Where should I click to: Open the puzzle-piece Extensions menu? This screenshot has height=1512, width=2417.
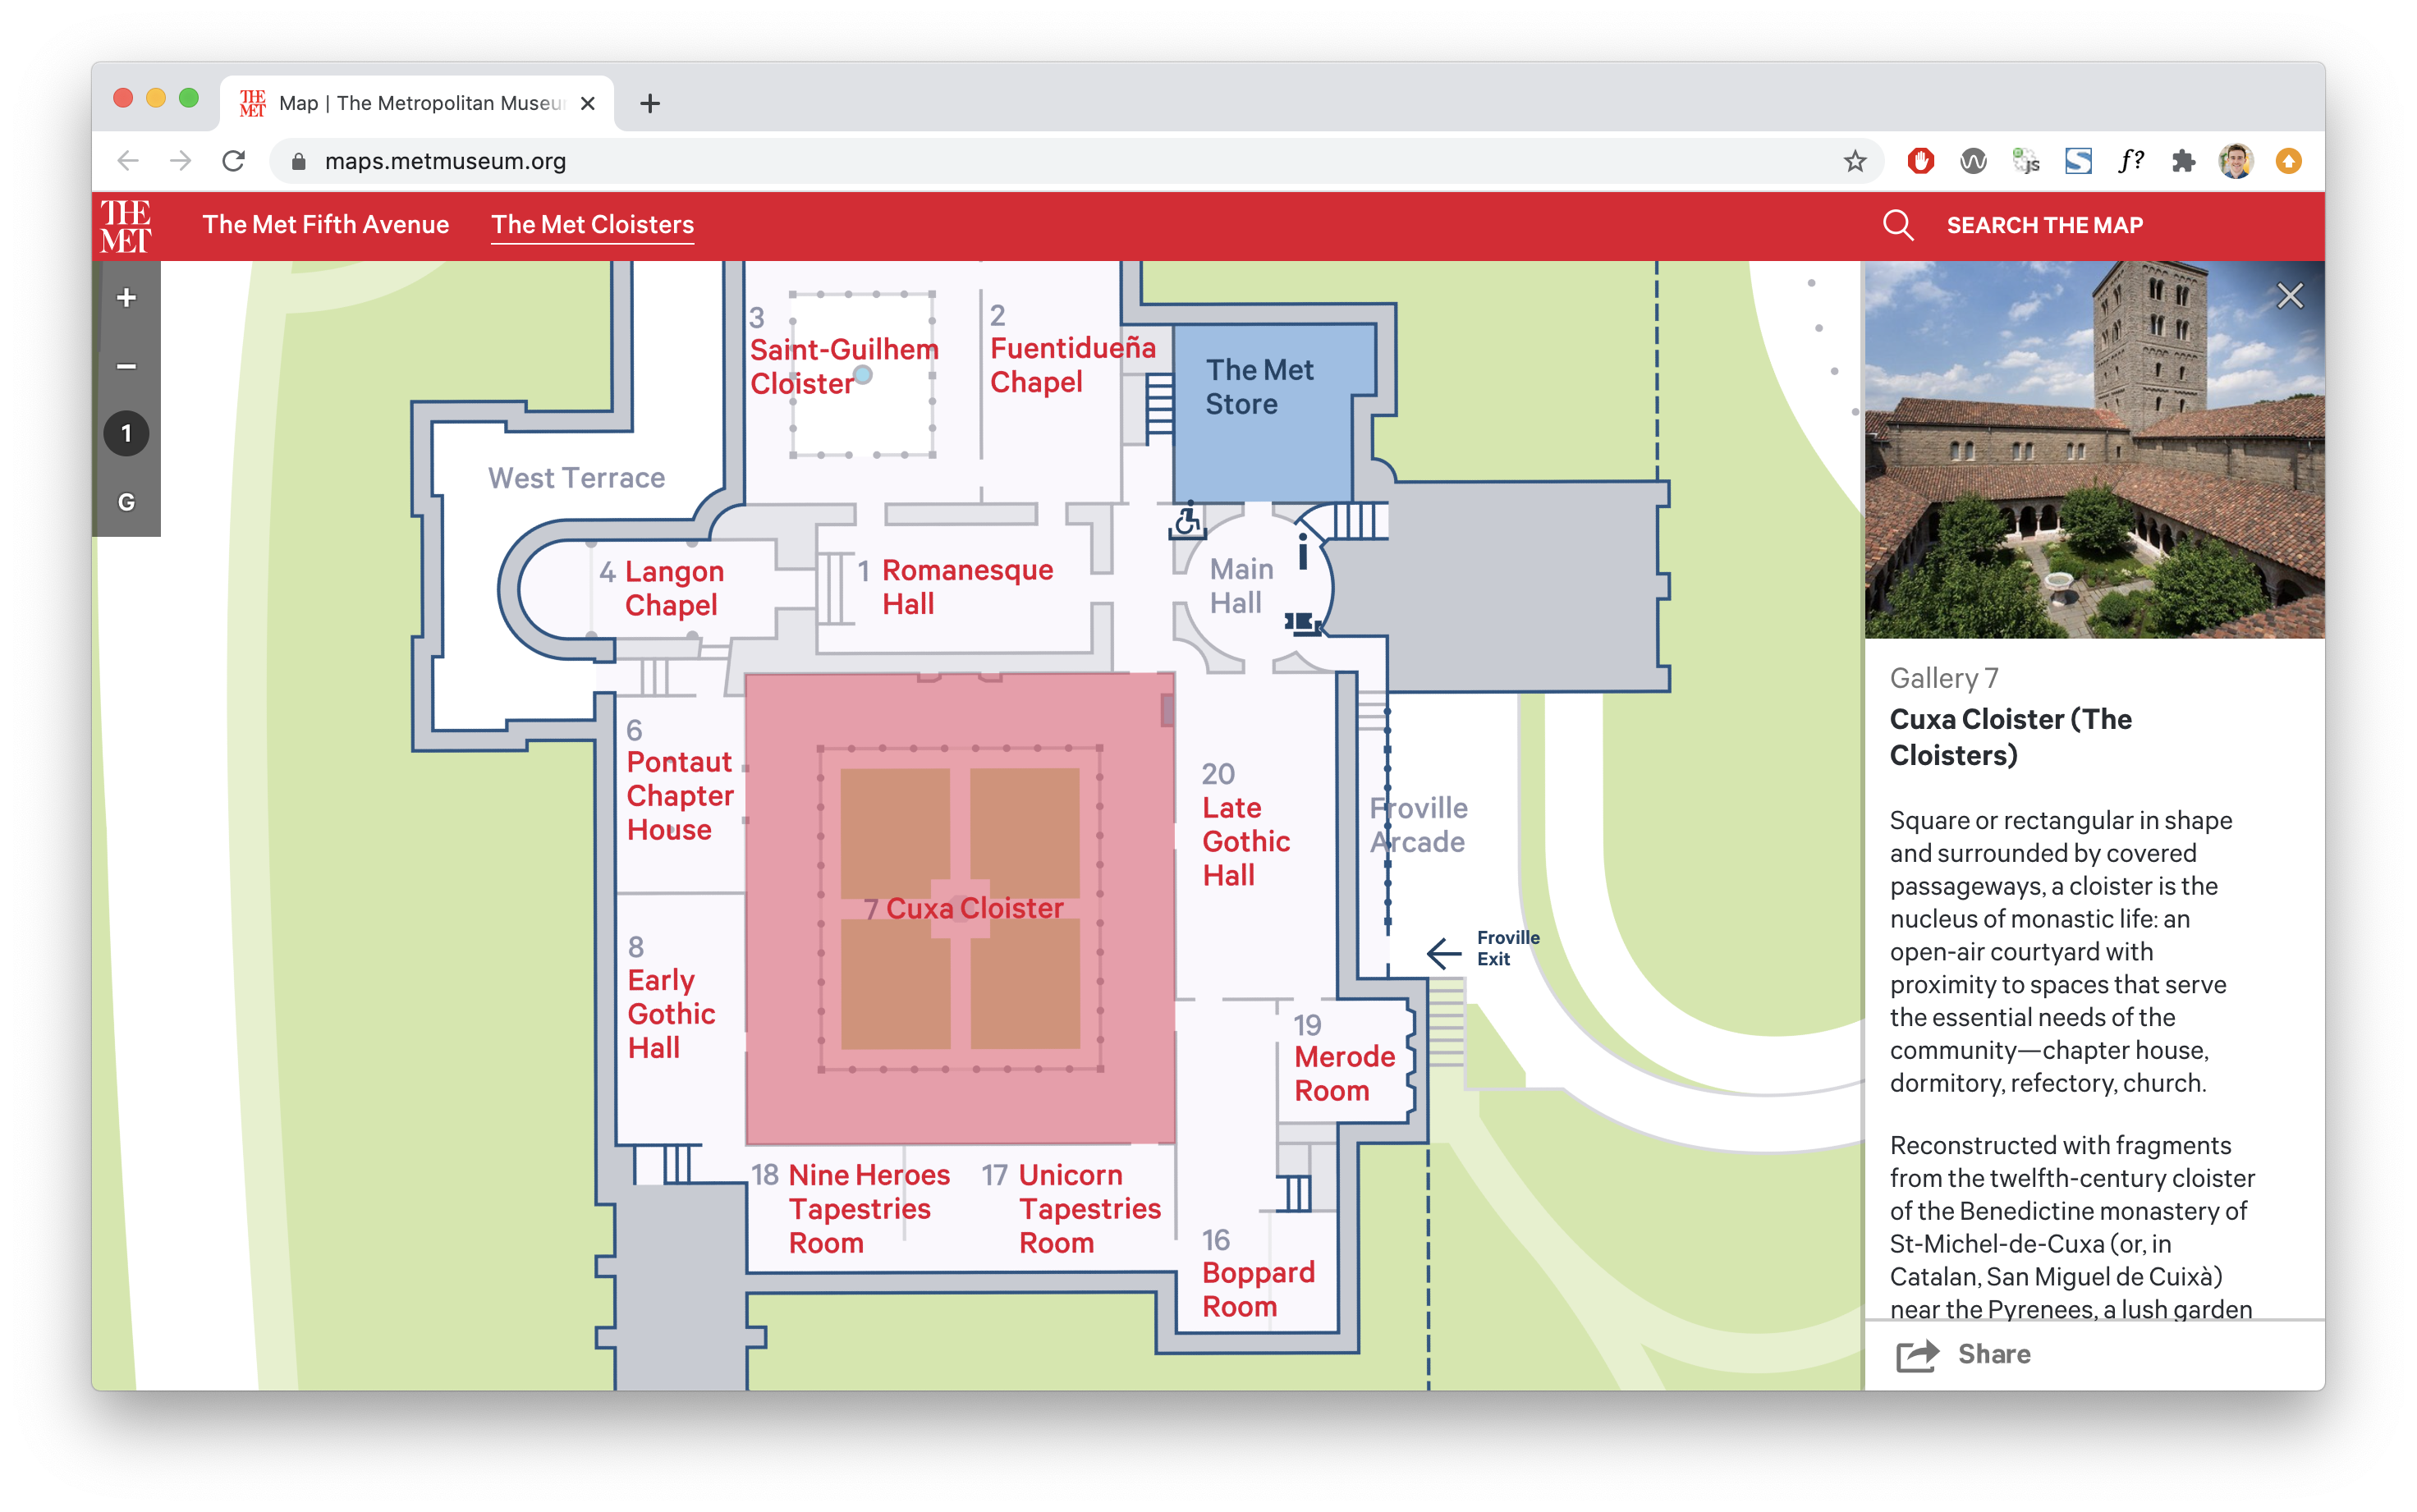(2184, 161)
